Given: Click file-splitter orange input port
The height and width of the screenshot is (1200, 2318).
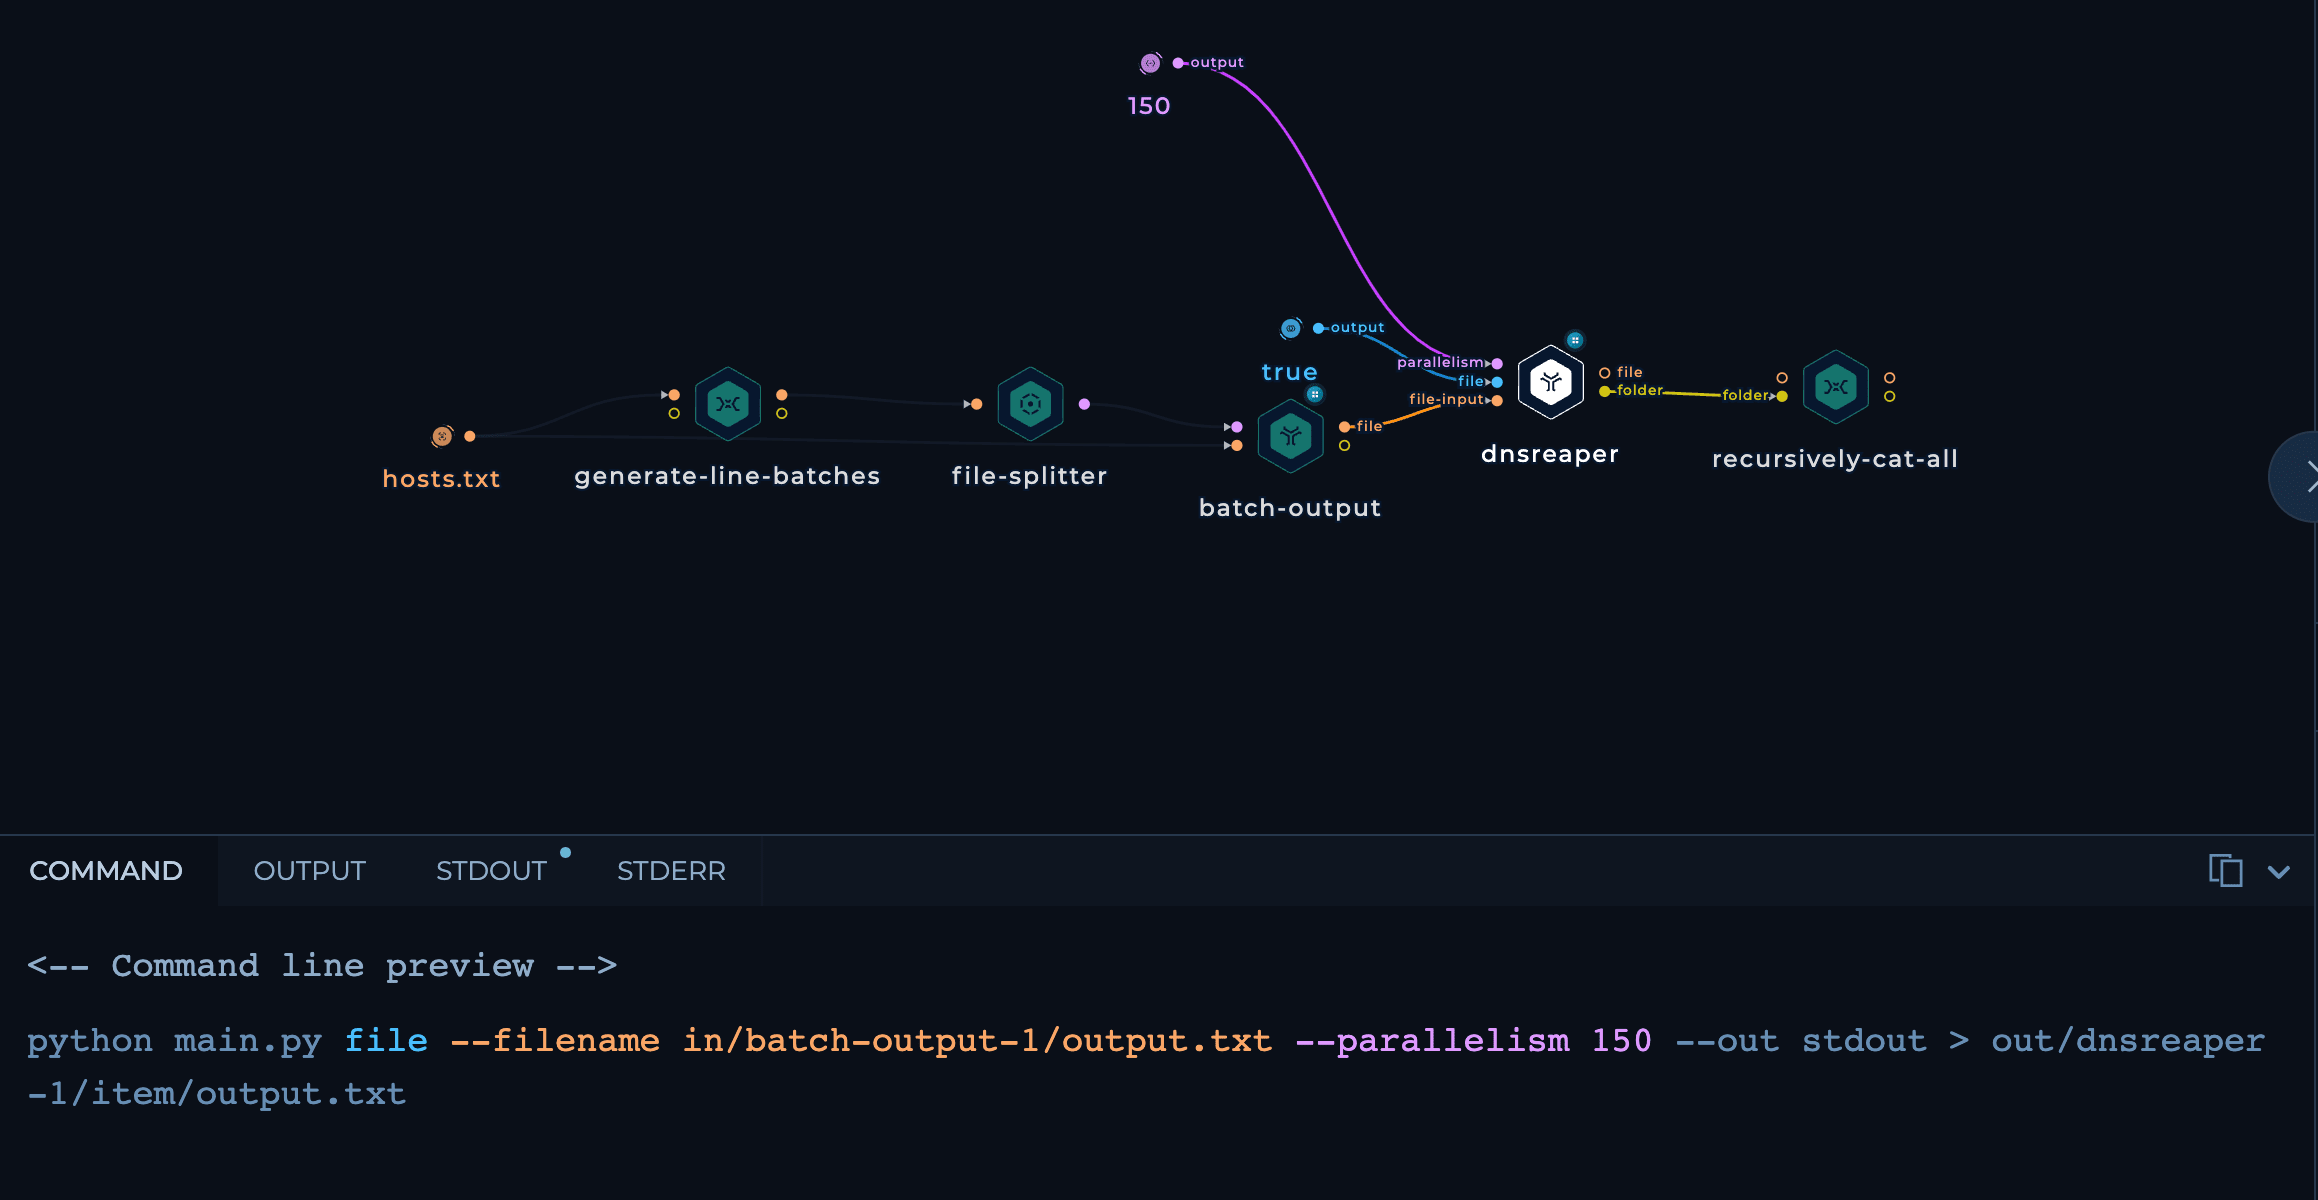Looking at the screenshot, I should tap(977, 404).
